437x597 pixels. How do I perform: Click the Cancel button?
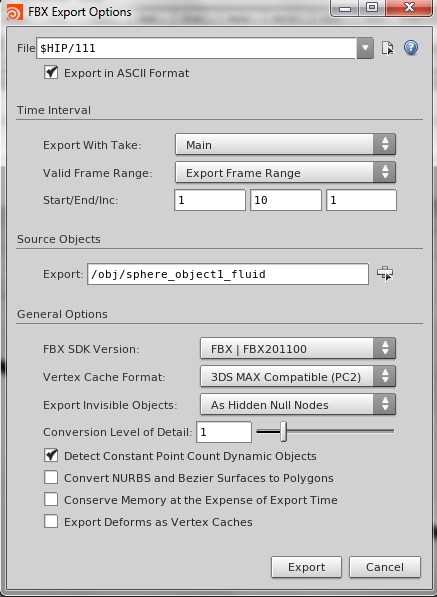tap(385, 567)
